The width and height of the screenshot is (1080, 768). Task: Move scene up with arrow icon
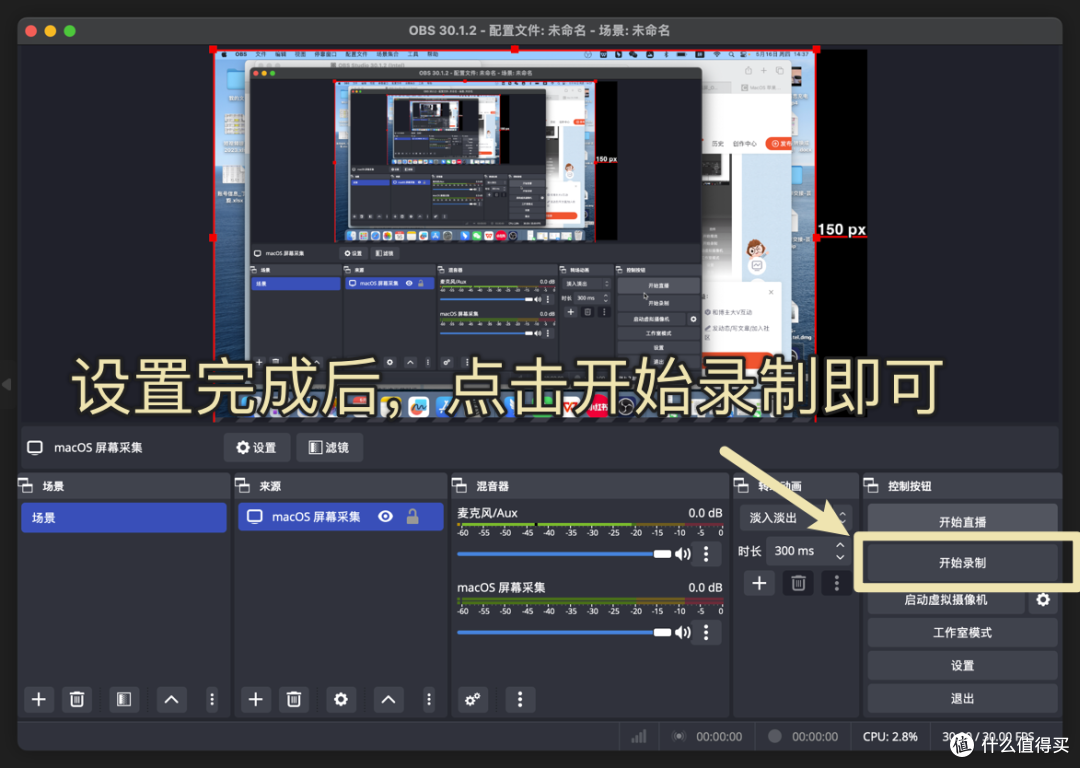[x=172, y=699]
